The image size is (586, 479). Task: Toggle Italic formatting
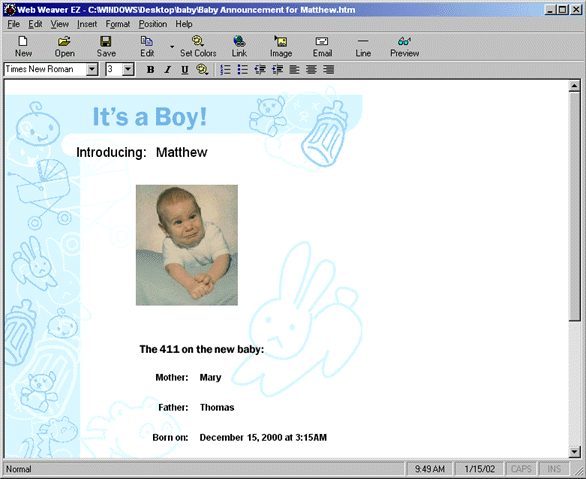(x=167, y=69)
